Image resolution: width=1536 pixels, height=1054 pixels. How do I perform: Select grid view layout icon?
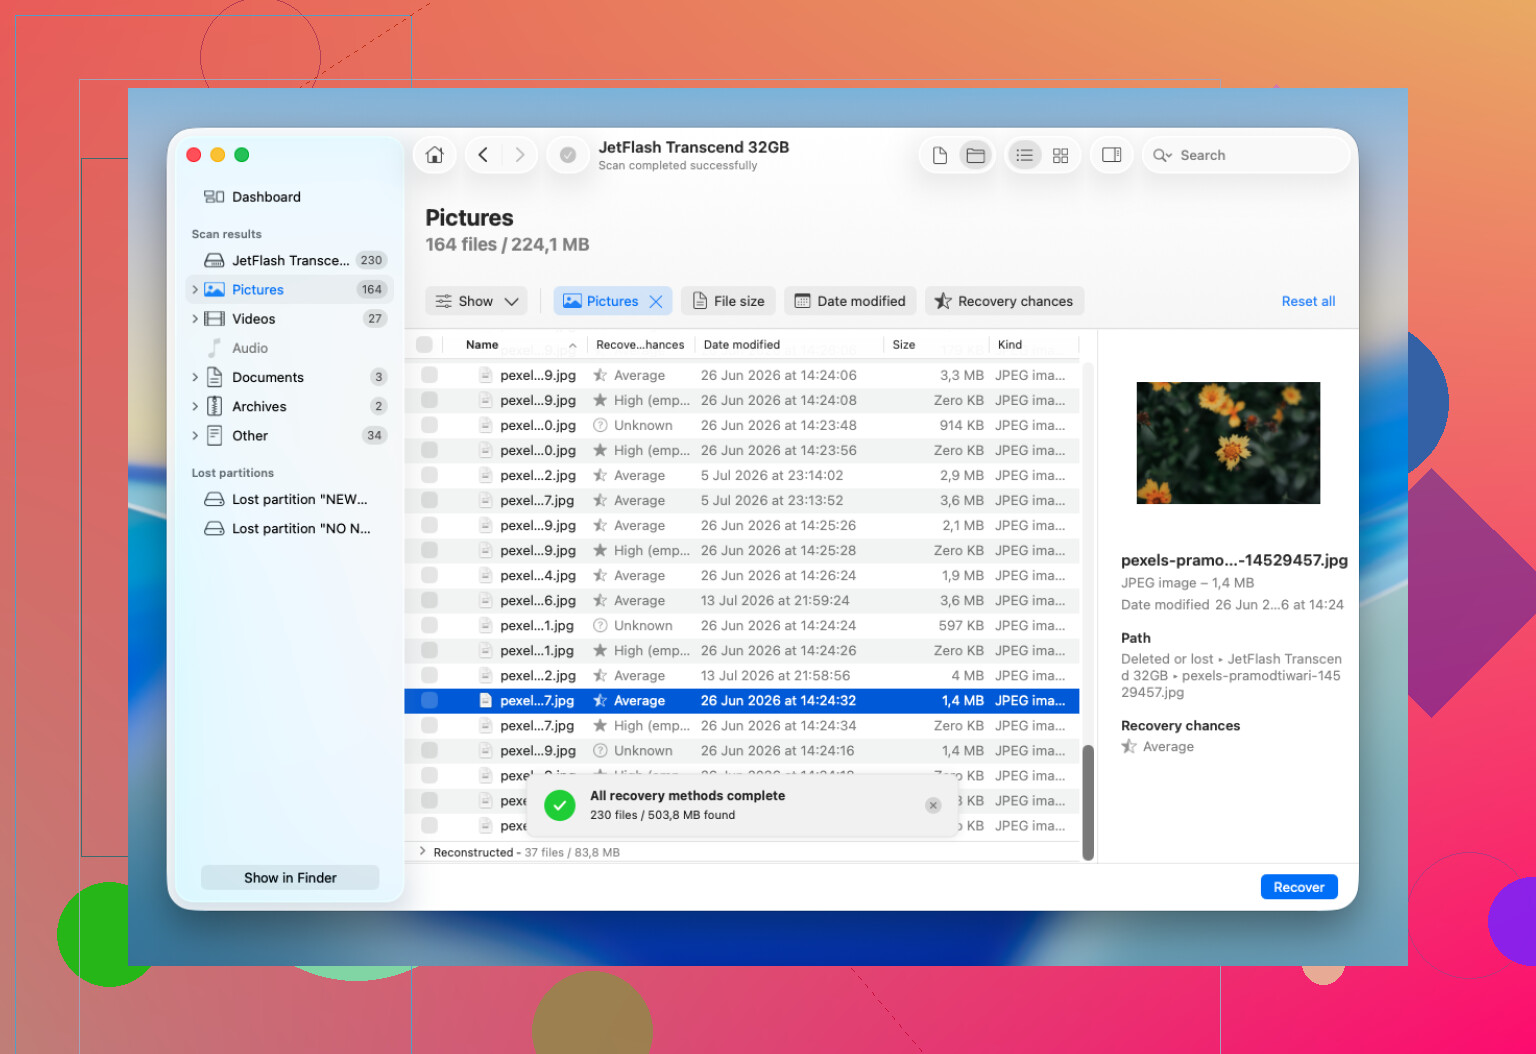[x=1060, y=155]
